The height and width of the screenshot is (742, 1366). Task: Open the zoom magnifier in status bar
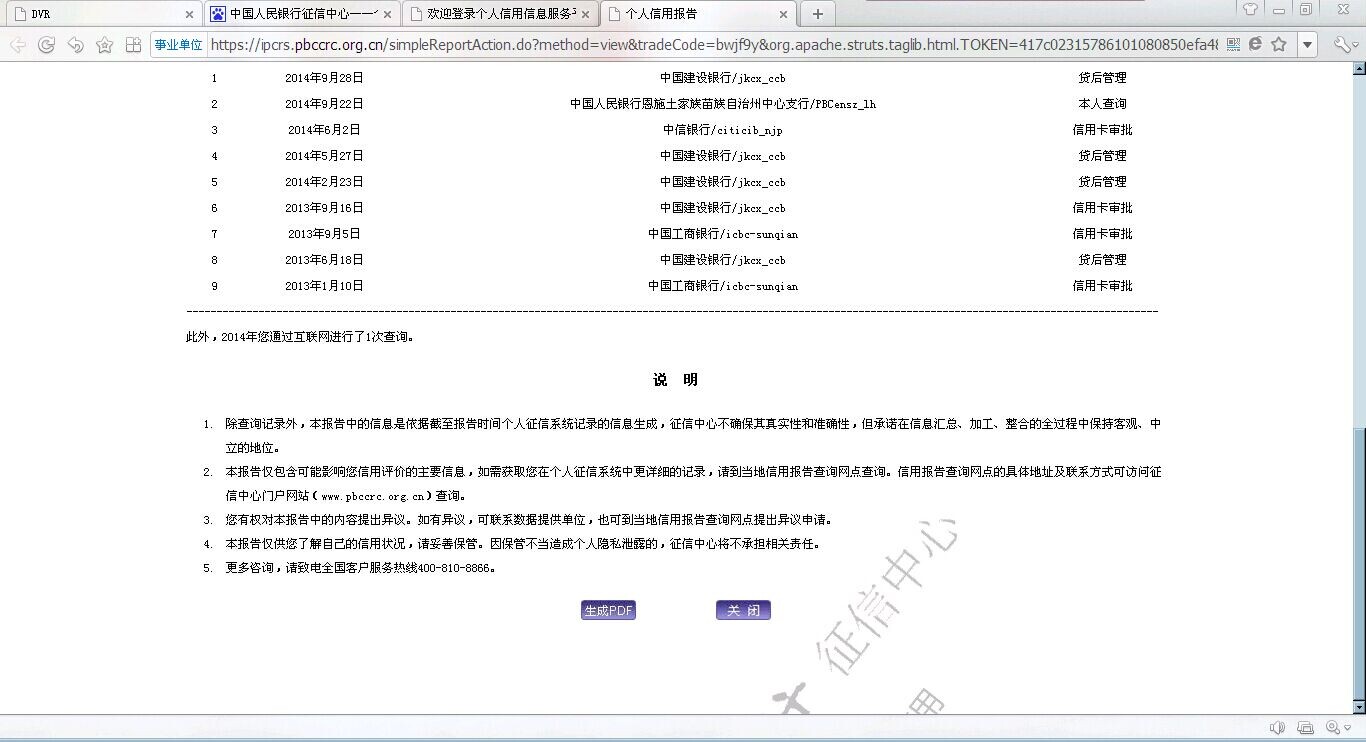[1332, 728]
